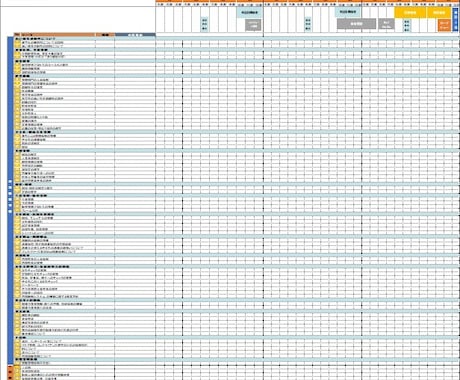
Task: Click the first light blue header box
Action: pyautogui.click(x=250, y=12)
